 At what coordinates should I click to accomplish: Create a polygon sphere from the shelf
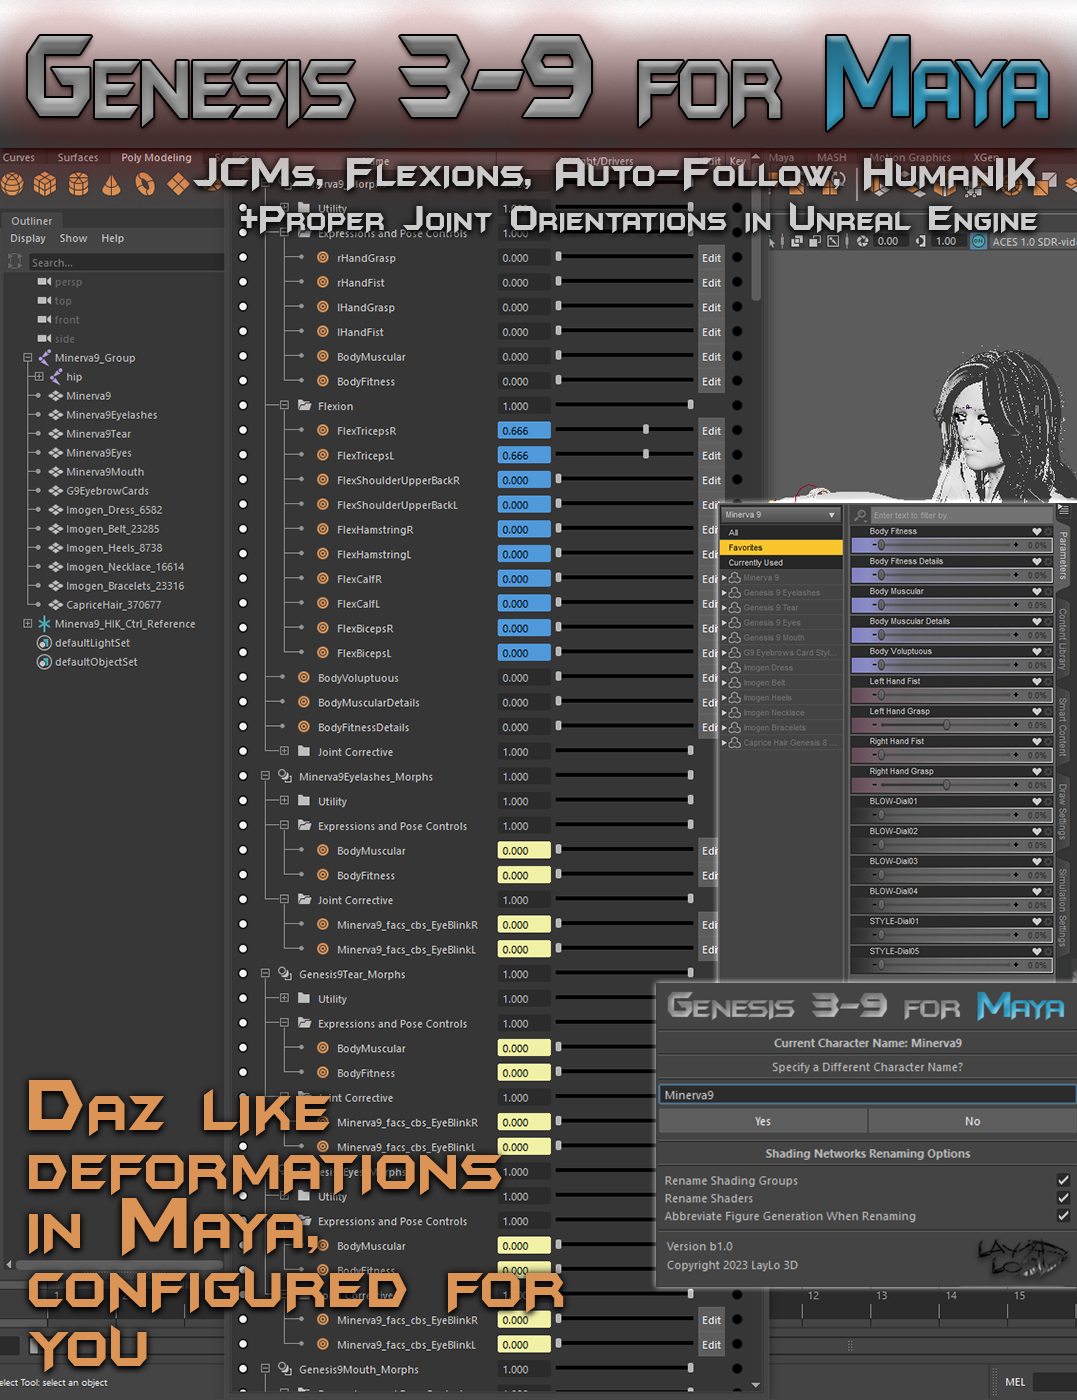(12, 184)
